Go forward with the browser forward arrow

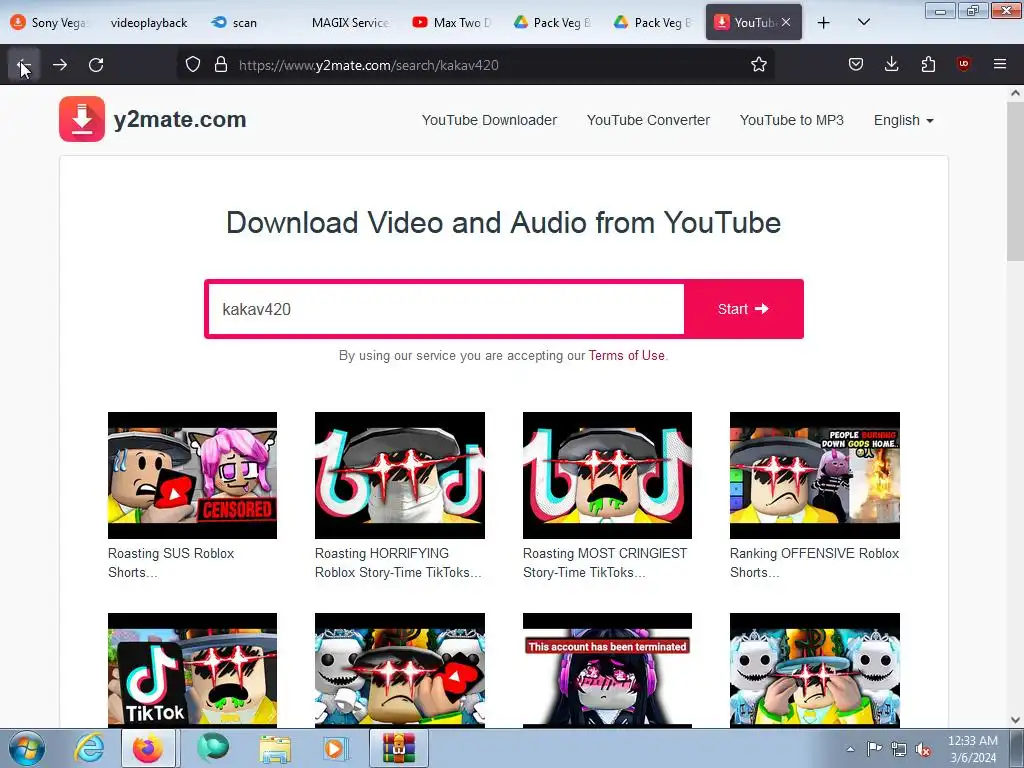(60, 65)
